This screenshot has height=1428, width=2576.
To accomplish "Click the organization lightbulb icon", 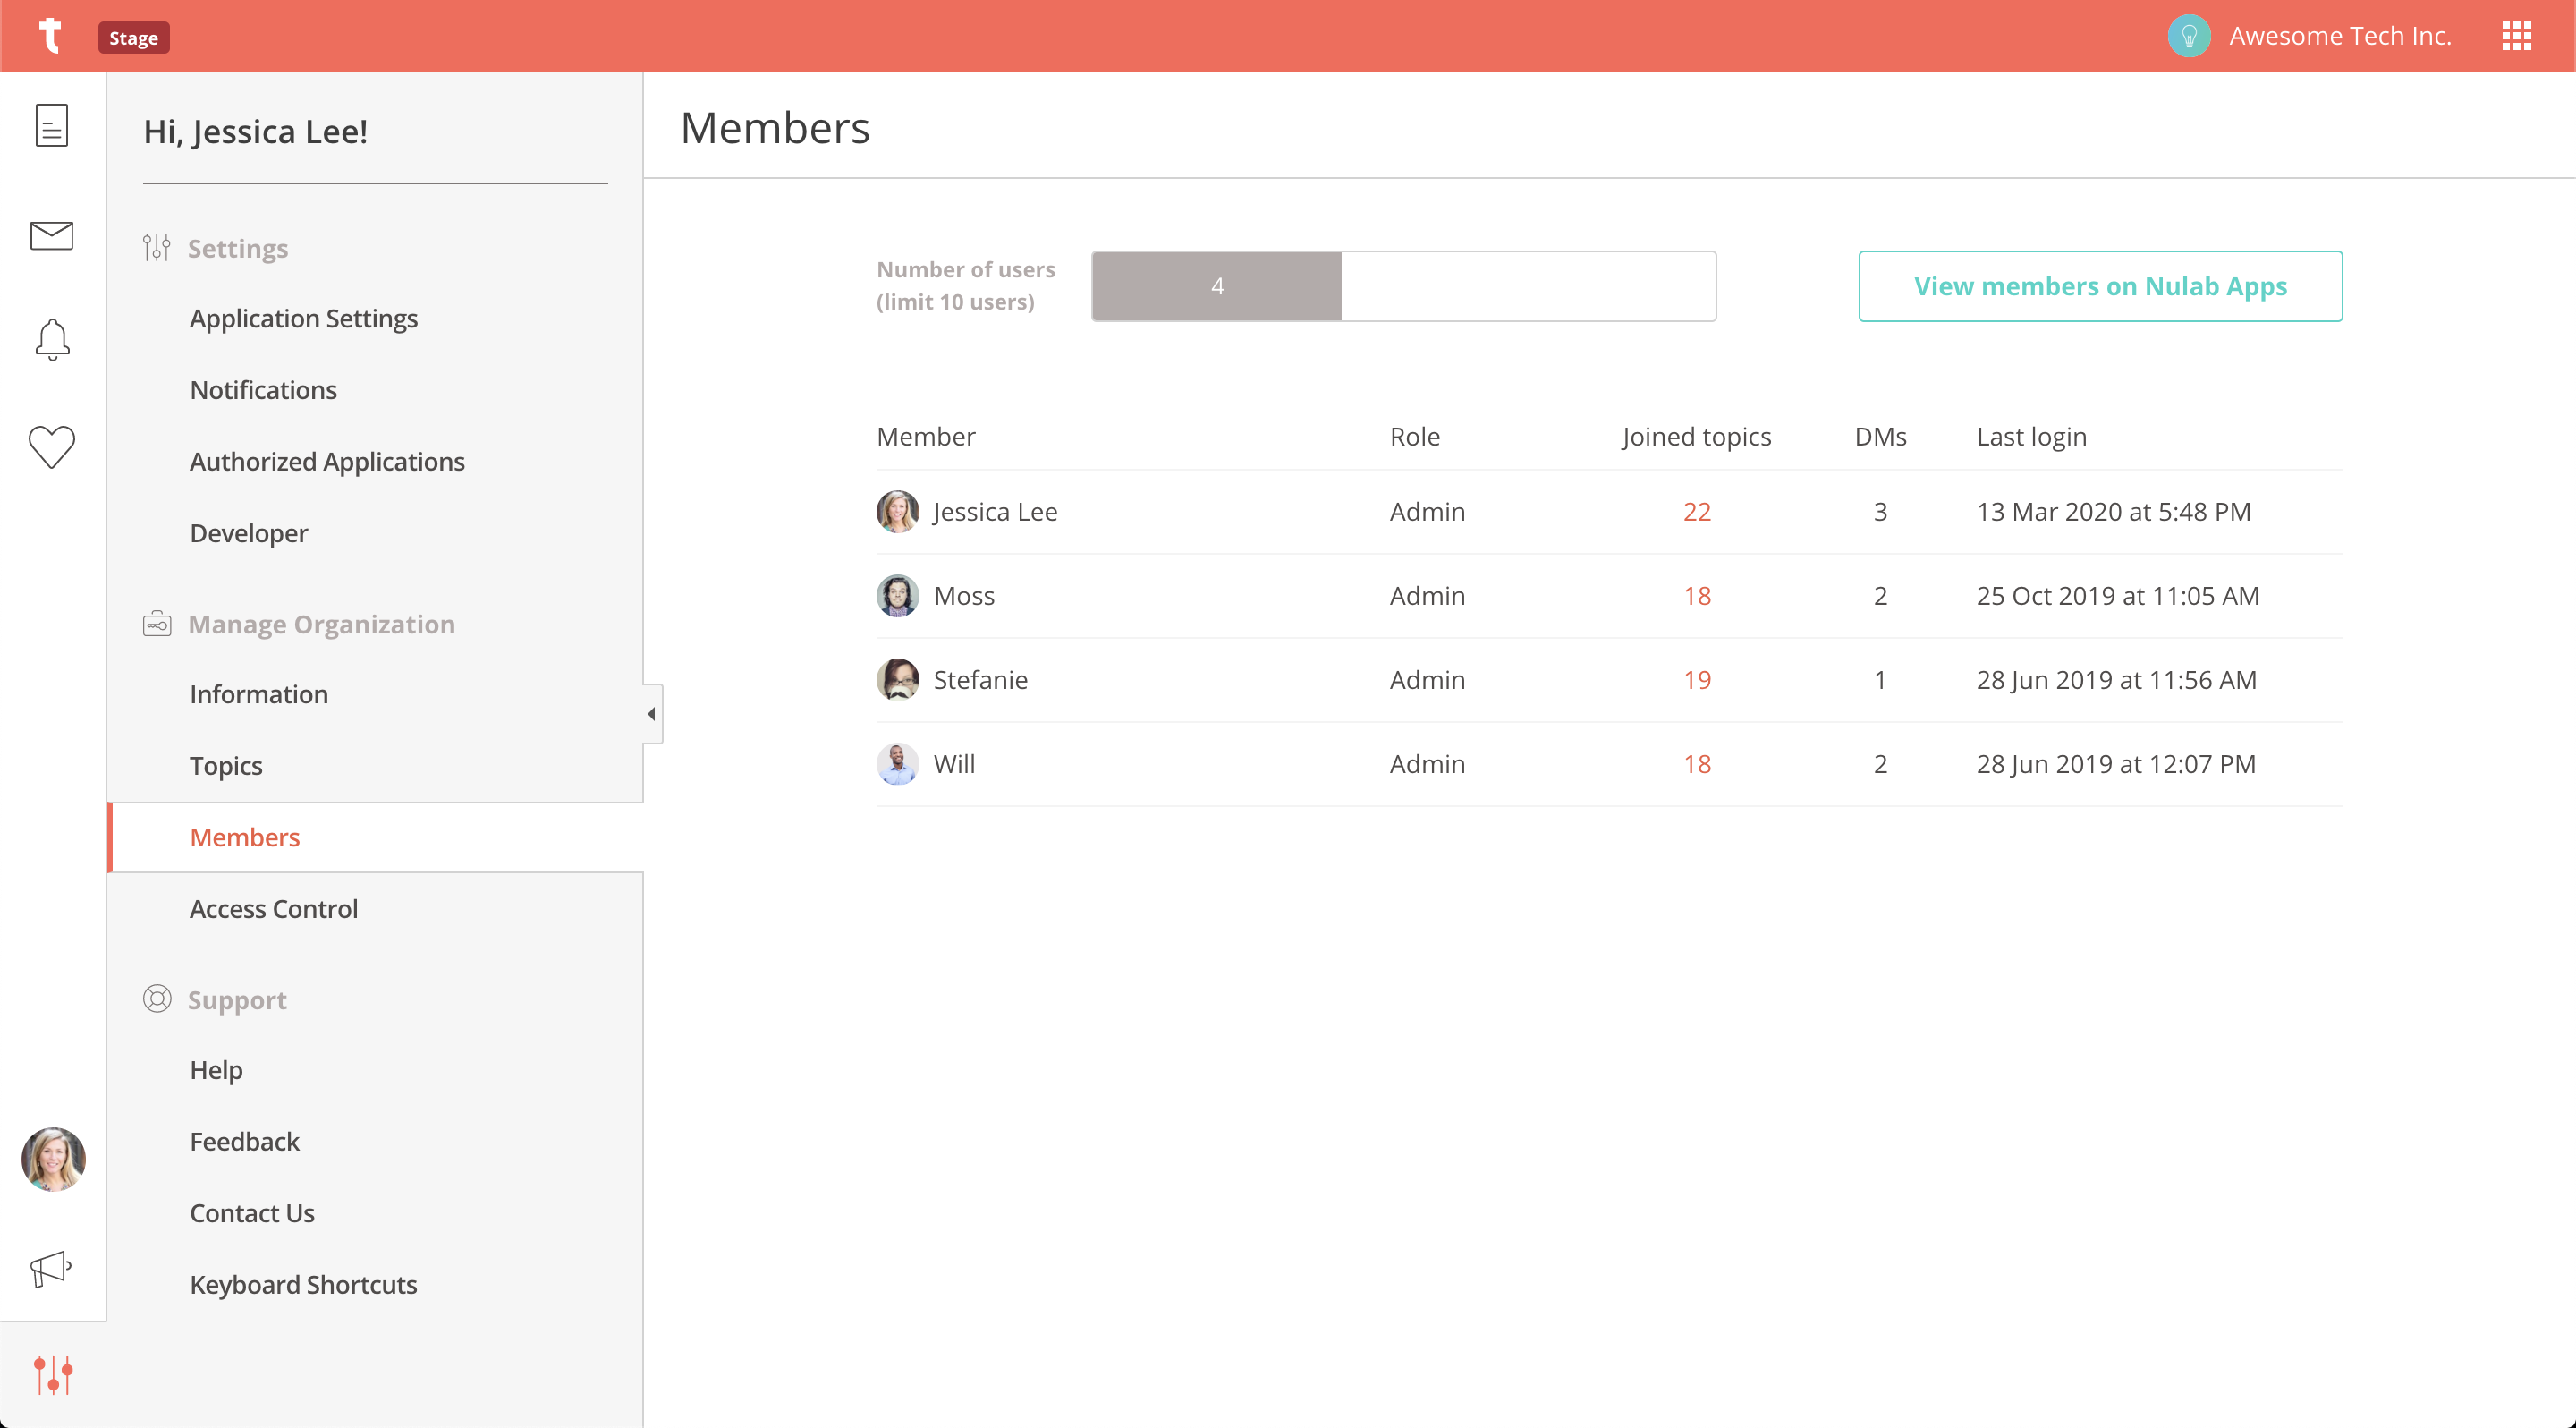I will pyautogui.click(x=2189, y=36).
